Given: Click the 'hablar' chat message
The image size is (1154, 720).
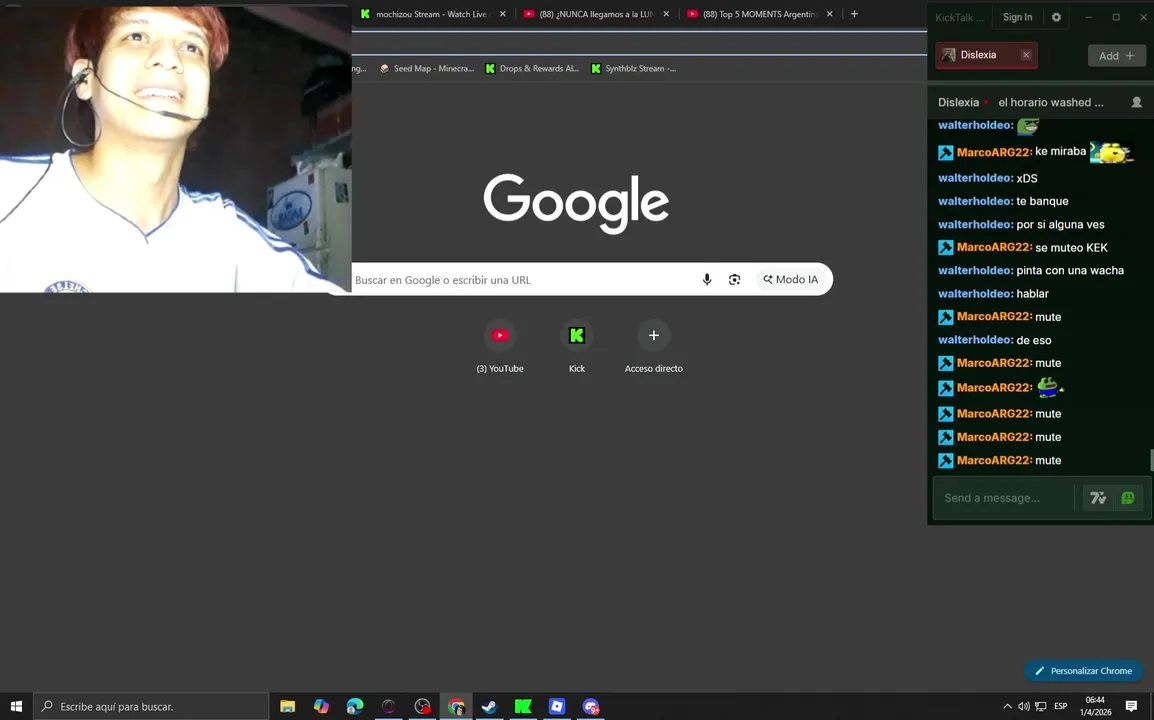Looking at the screenshot, I should coord(1032,294).
